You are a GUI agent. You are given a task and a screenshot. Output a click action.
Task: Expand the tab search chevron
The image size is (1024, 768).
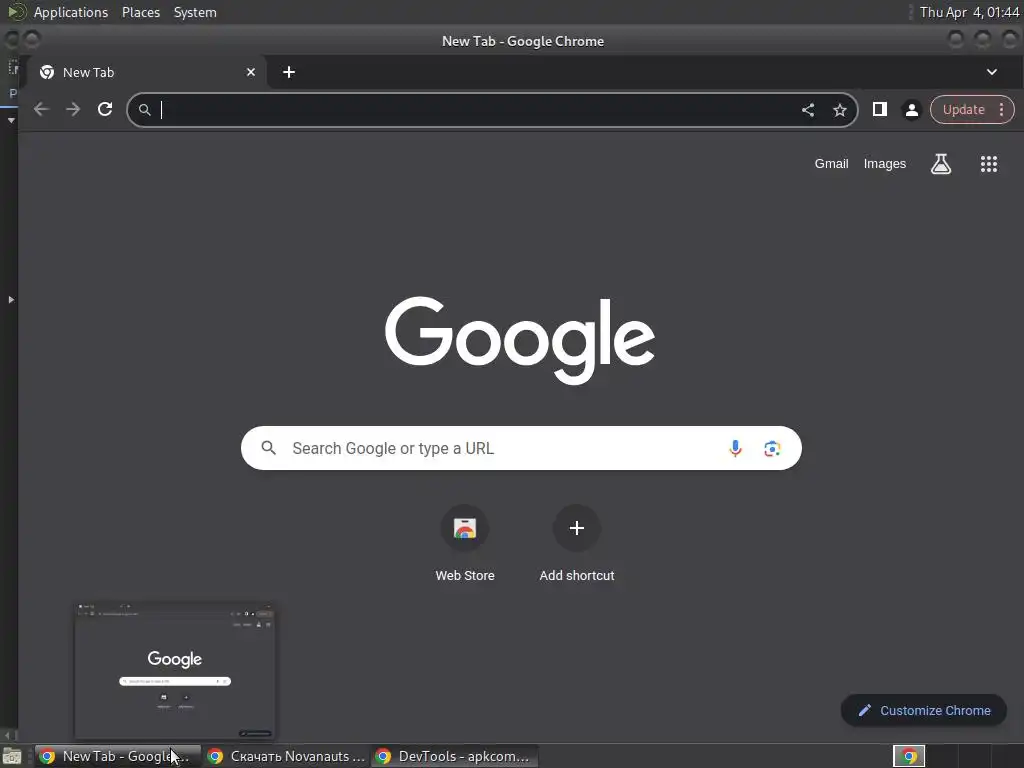(x=991, y=72)
